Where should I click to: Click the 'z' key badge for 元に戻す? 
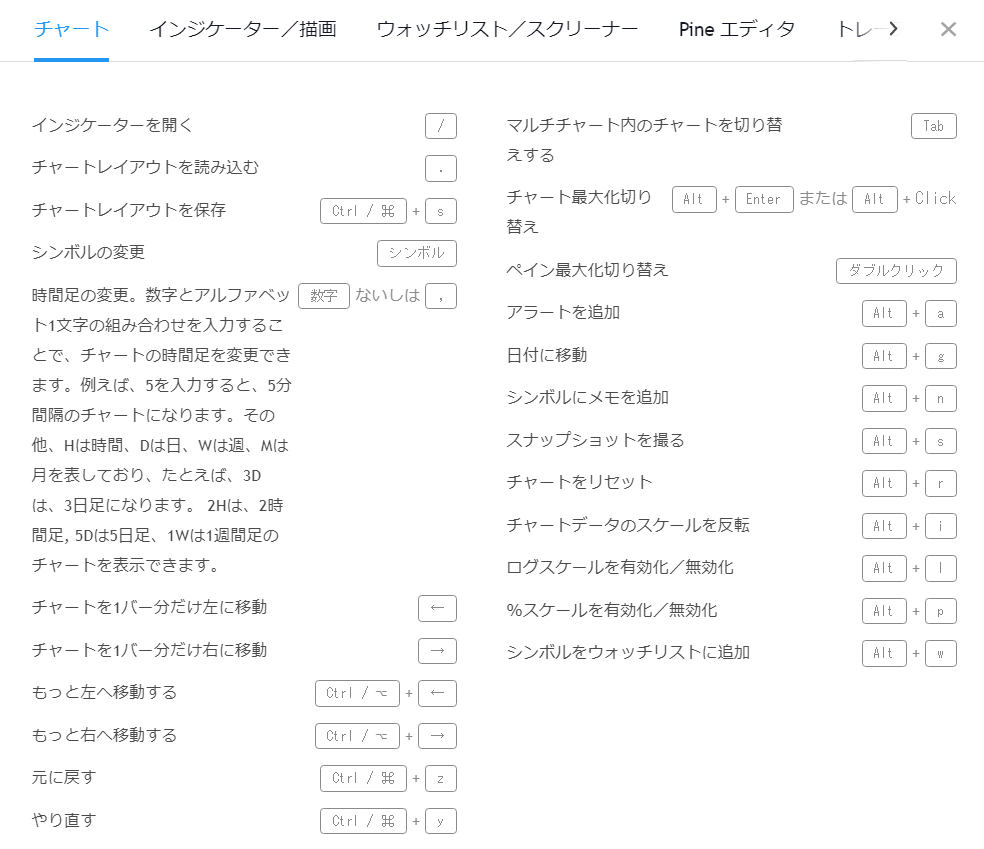pyautogui.click(x=440, y=778)
